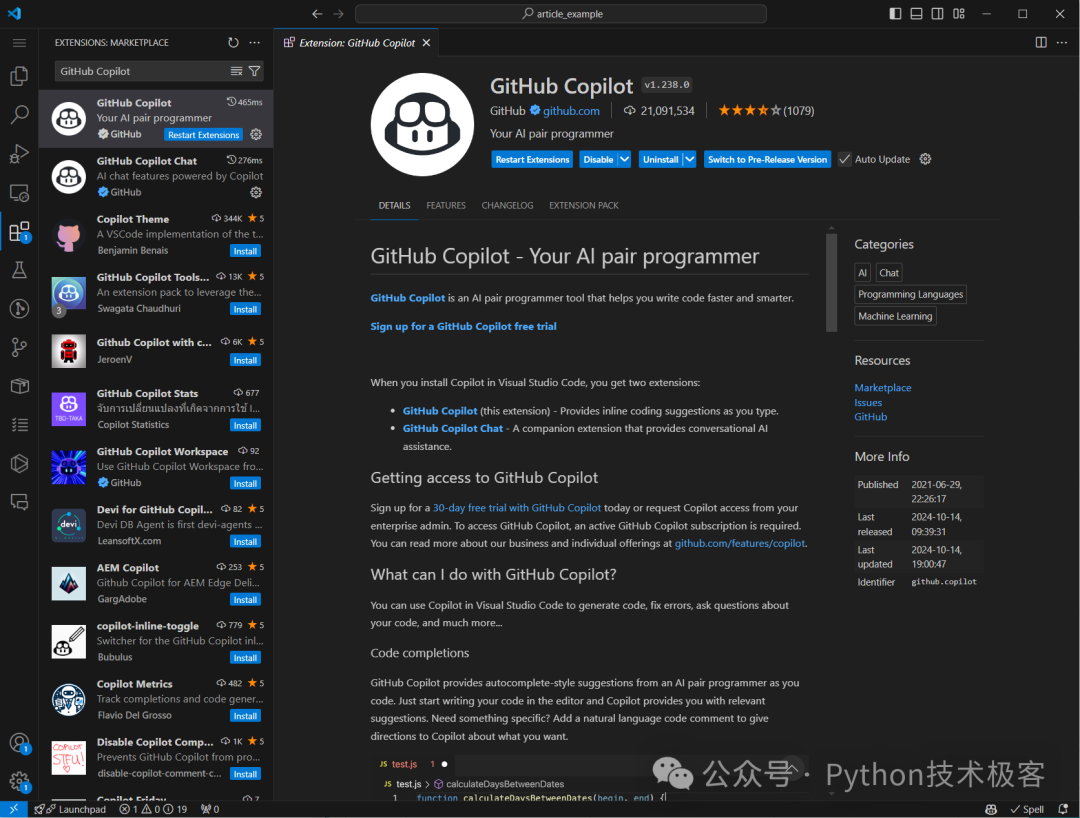The width and height of the screenshot is (1080, 818).
Task: Open Run and Debug view
Action: [x=19, y=153]
